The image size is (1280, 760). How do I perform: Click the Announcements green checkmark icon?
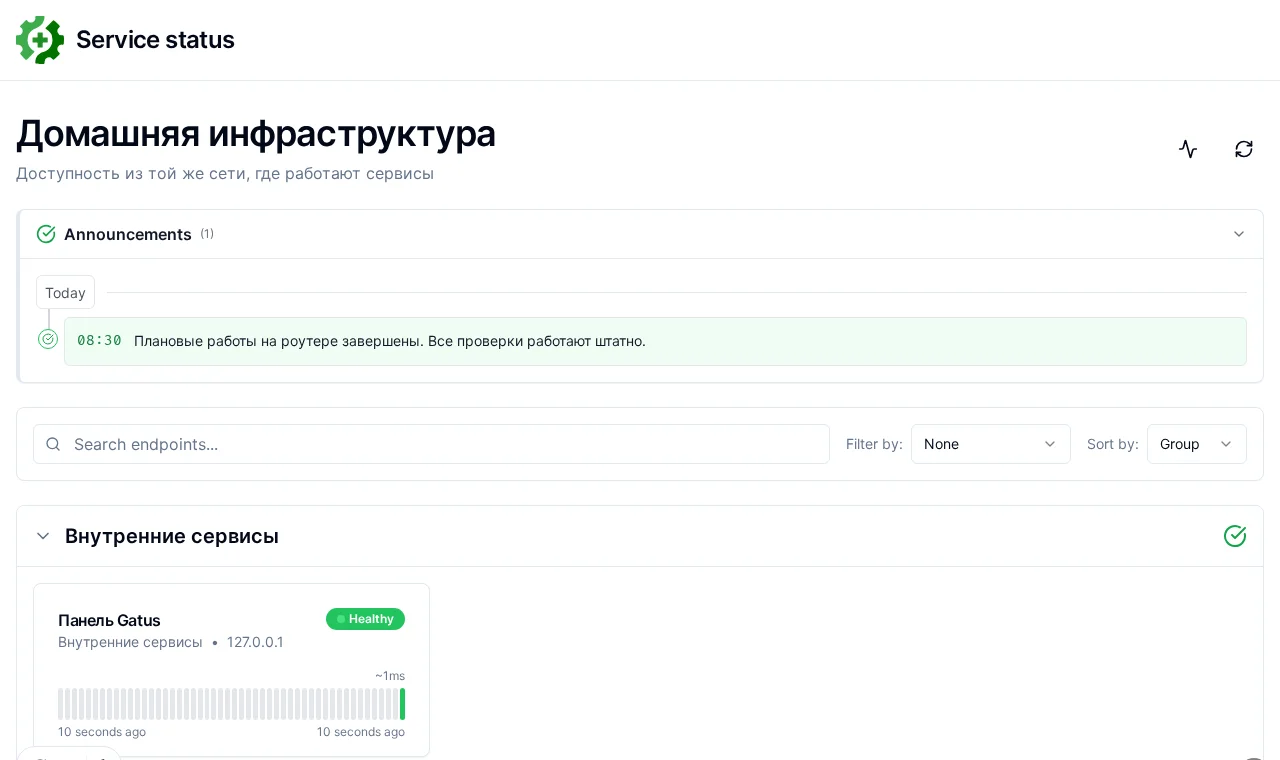click(x=46, y=234)
